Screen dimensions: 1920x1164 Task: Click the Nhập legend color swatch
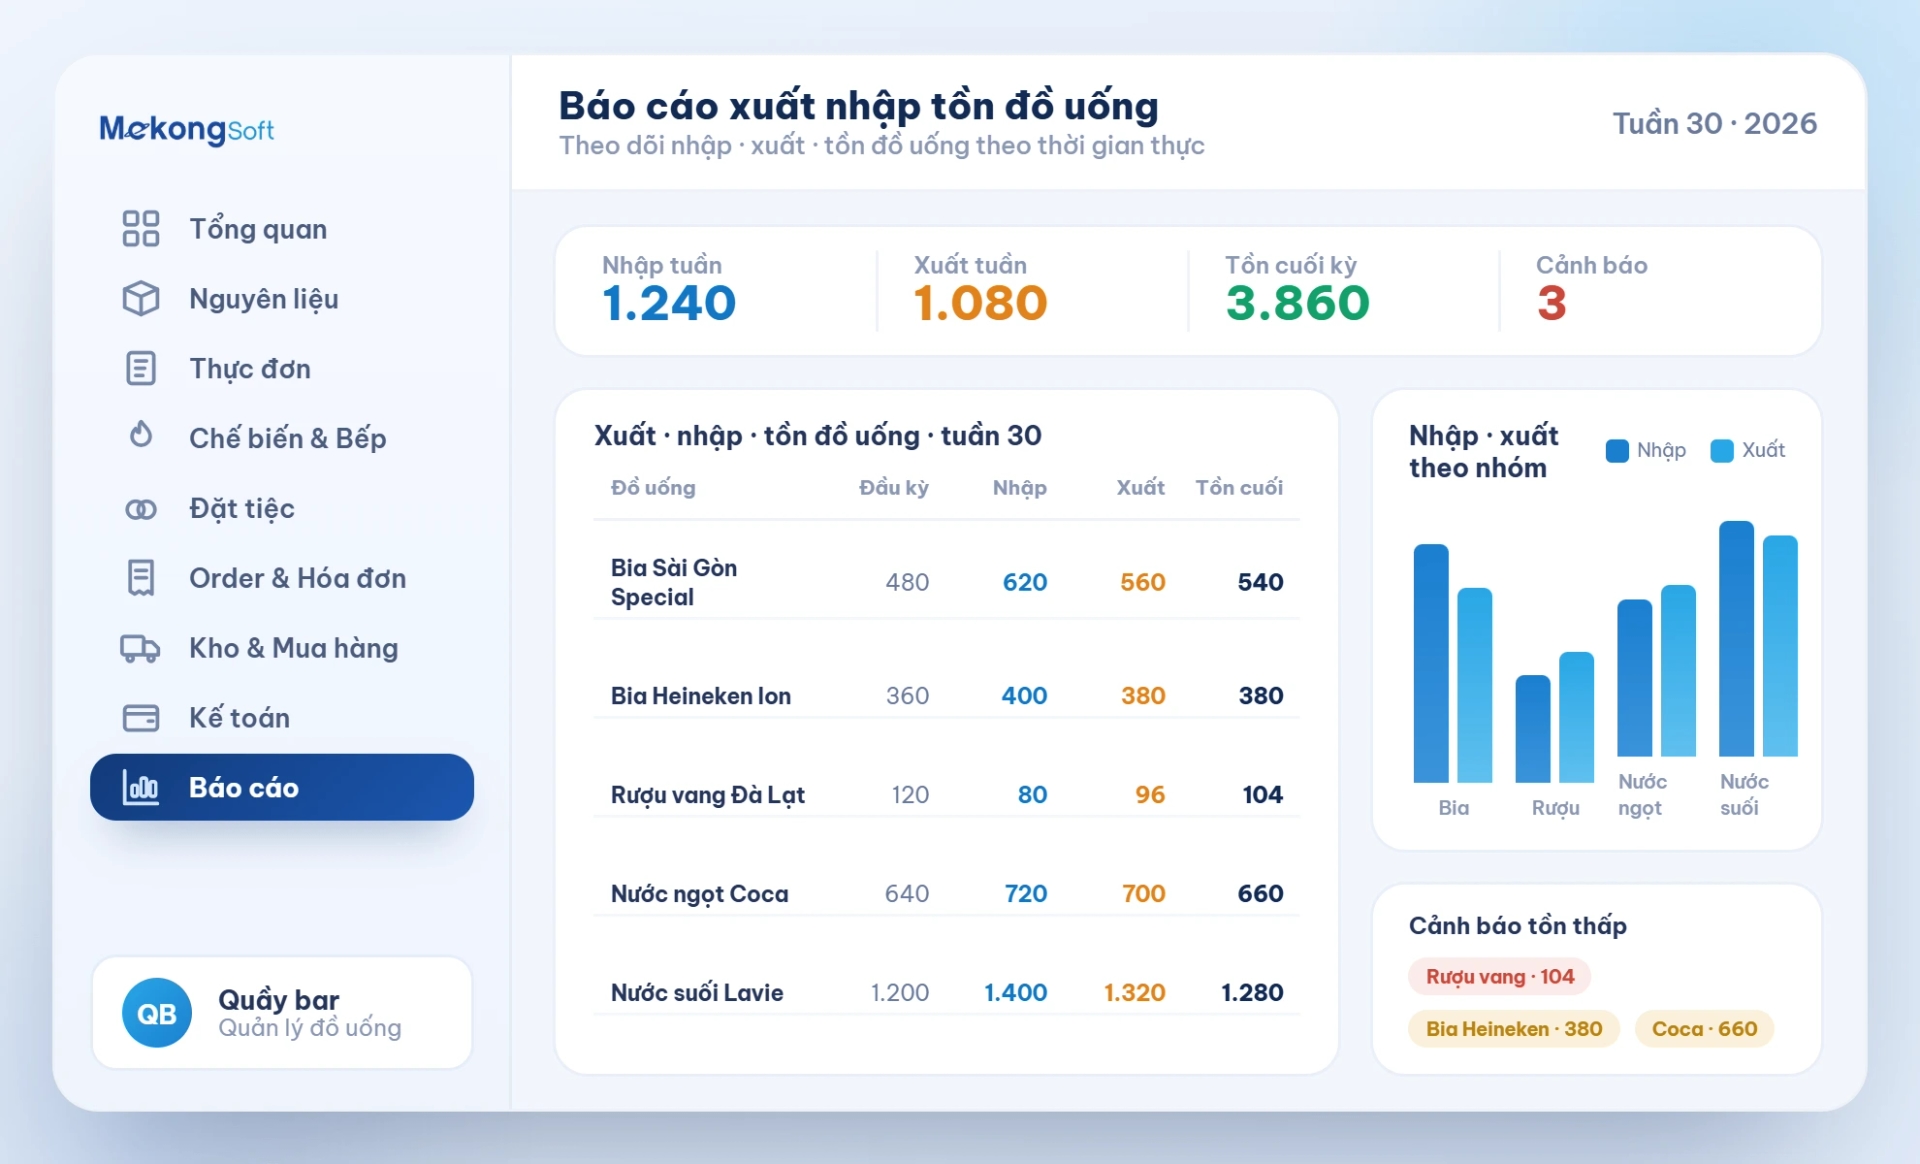[1617, 451]
